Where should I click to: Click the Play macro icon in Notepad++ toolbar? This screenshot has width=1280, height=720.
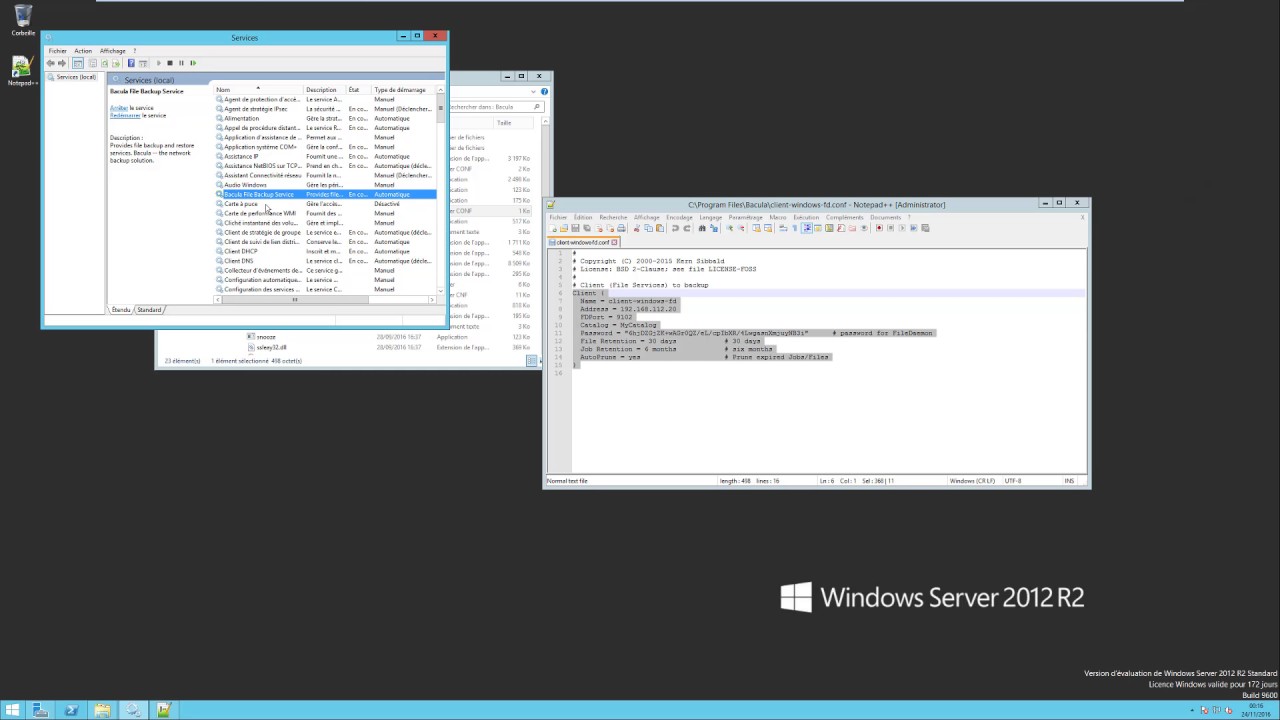[902, 228]
